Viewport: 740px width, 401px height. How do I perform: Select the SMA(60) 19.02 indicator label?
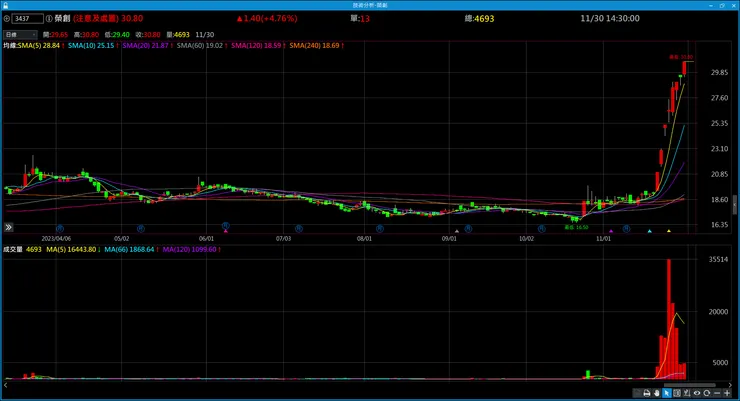[x=202, y=45]
